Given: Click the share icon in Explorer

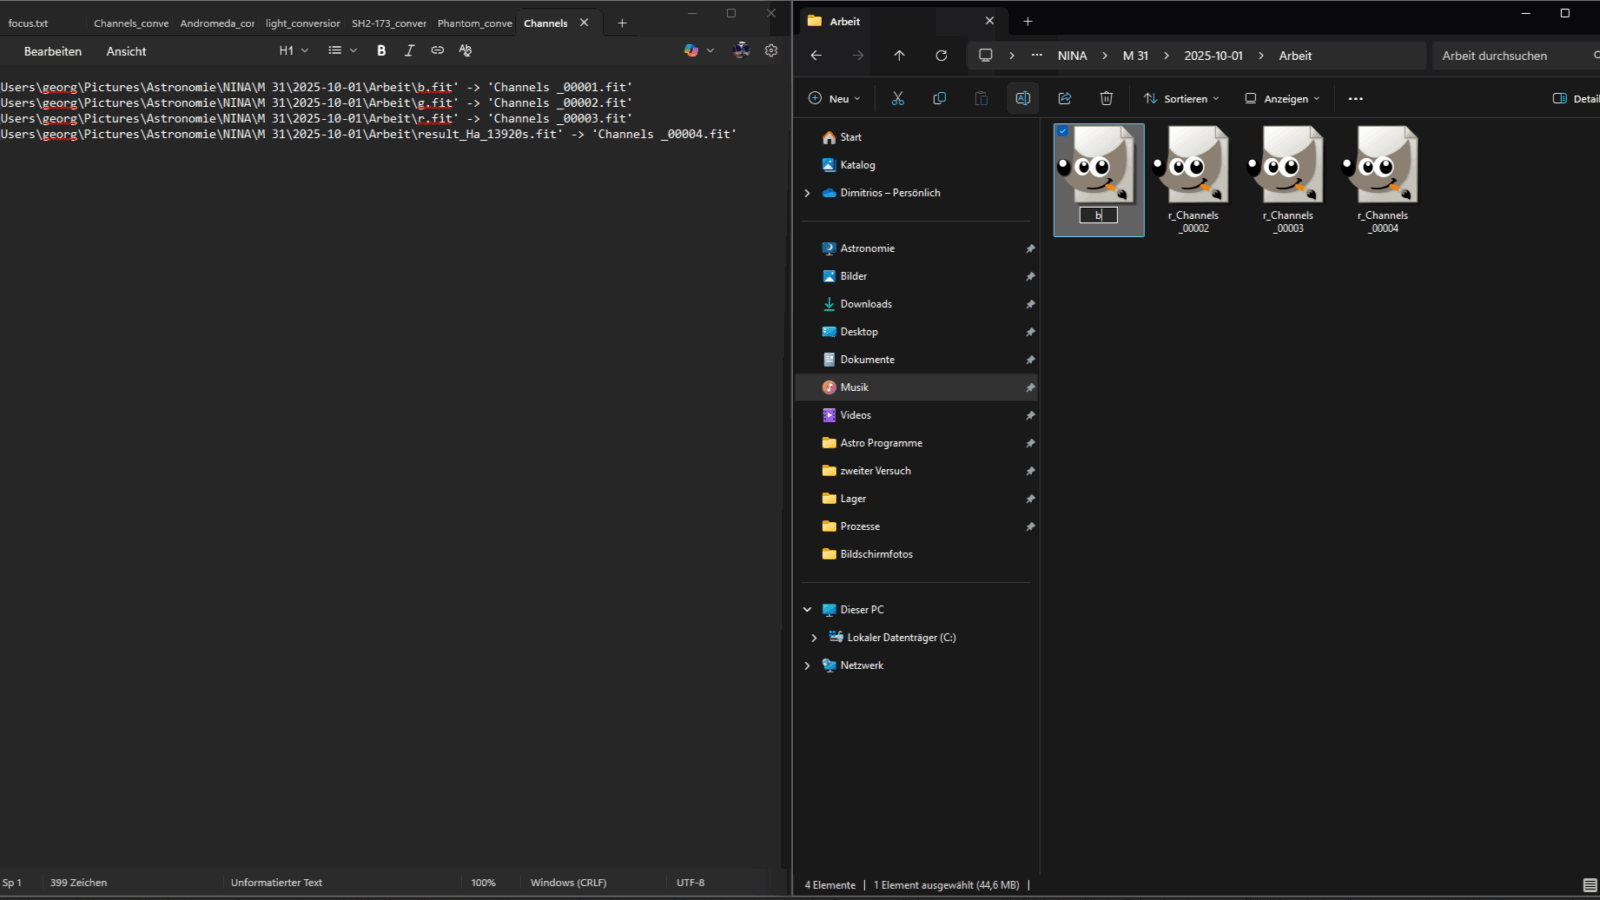Looking at the screenshot, I should click(1064, 99).
